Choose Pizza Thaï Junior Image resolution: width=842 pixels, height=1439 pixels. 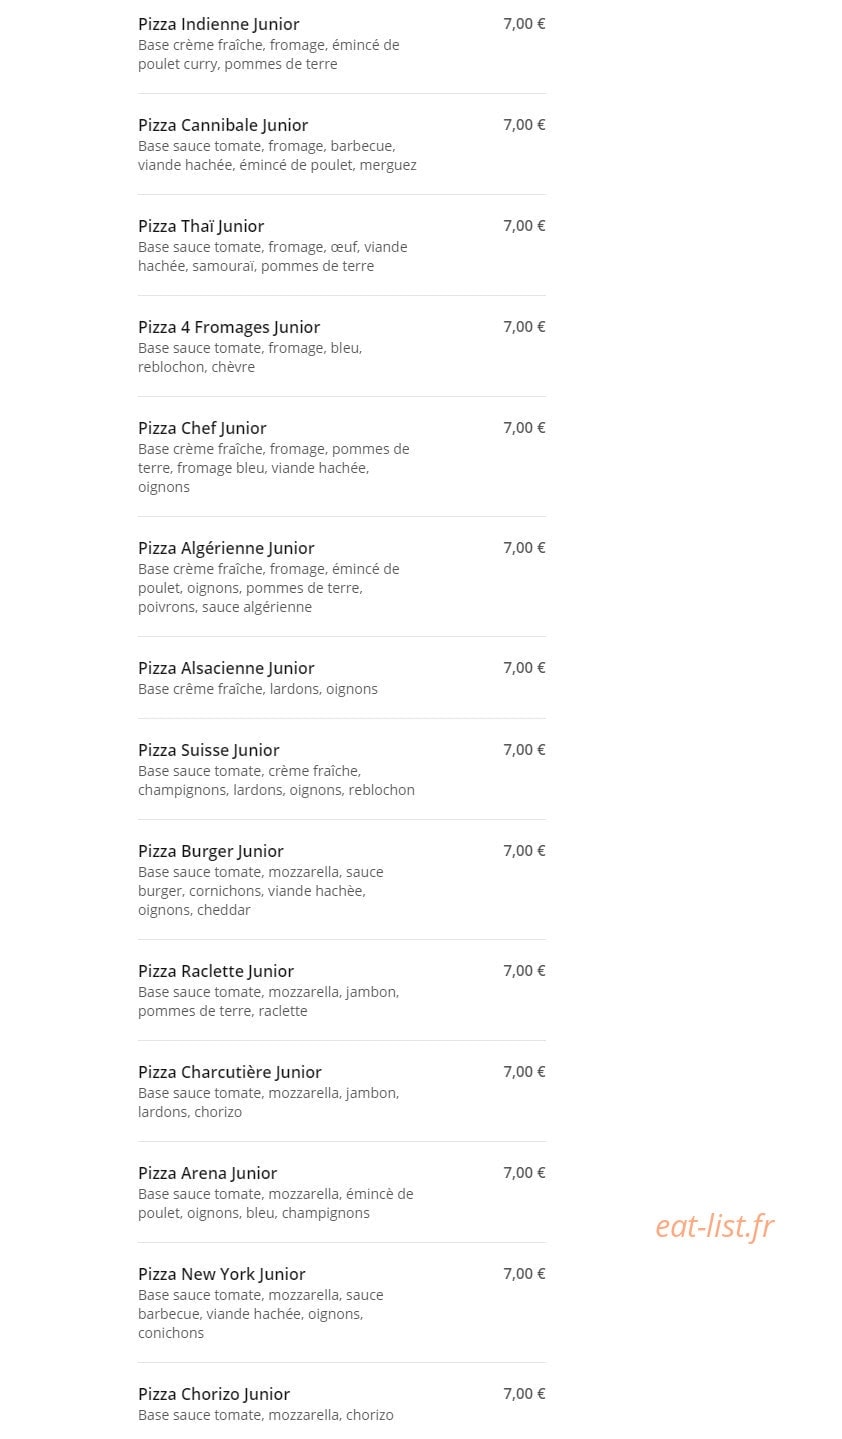(x=201, y=226)
